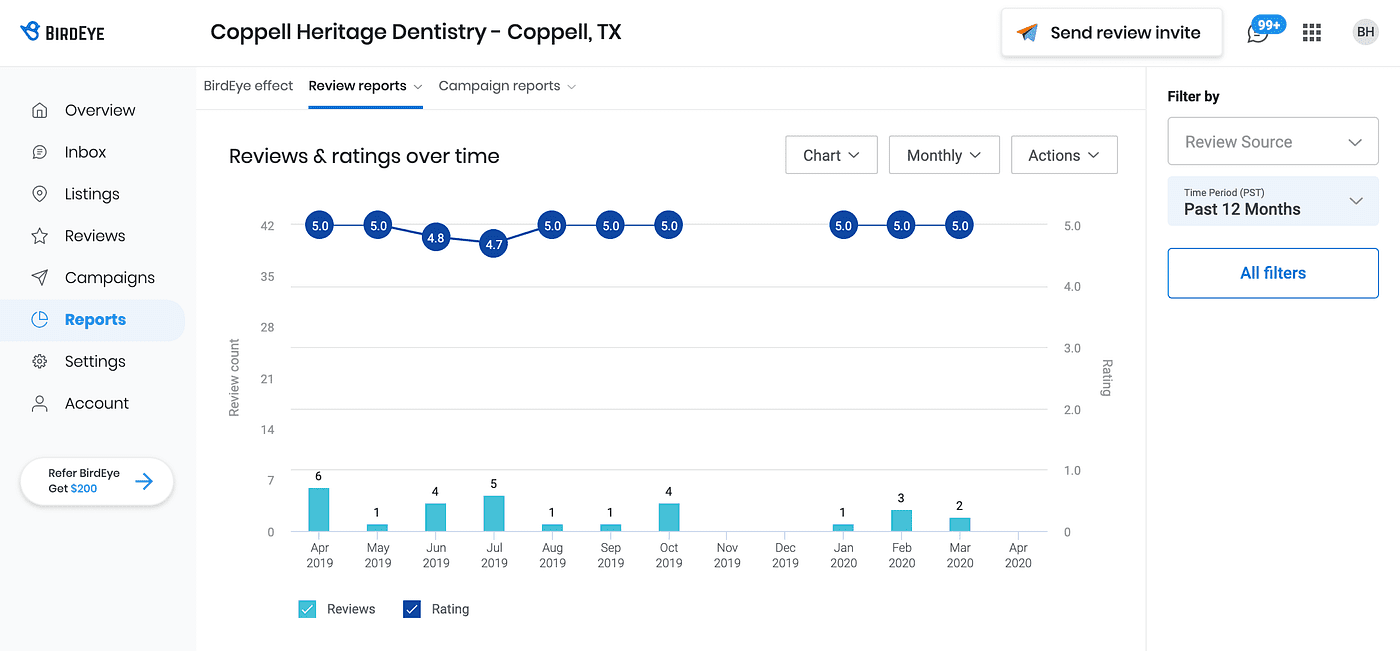Click the 4.7 rating point for Jul 2019
Image resolution: width=1400 pixels, height=651 pixels.
pyautogui.click(x=494, y=244)
